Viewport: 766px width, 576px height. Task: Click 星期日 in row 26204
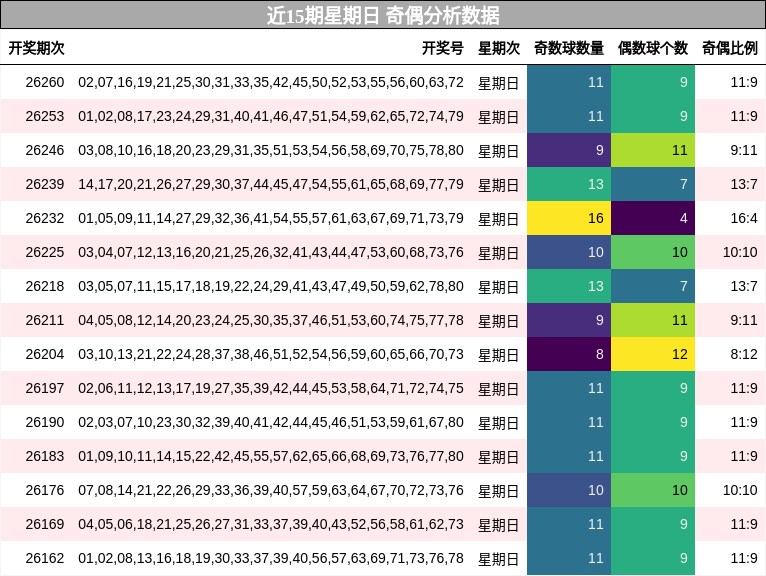[498, 355]
